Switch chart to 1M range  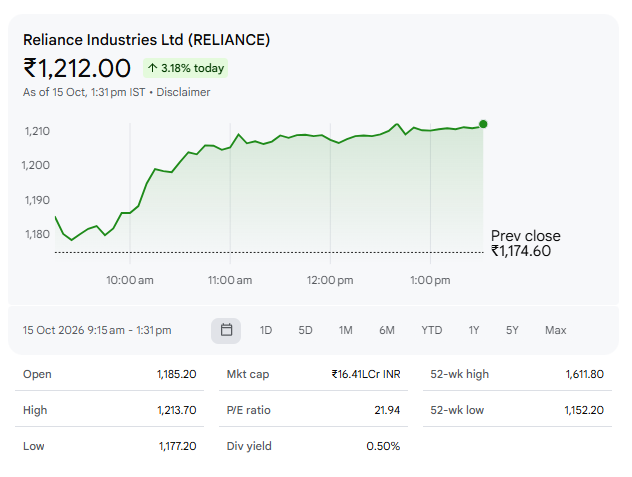(345, 330)
